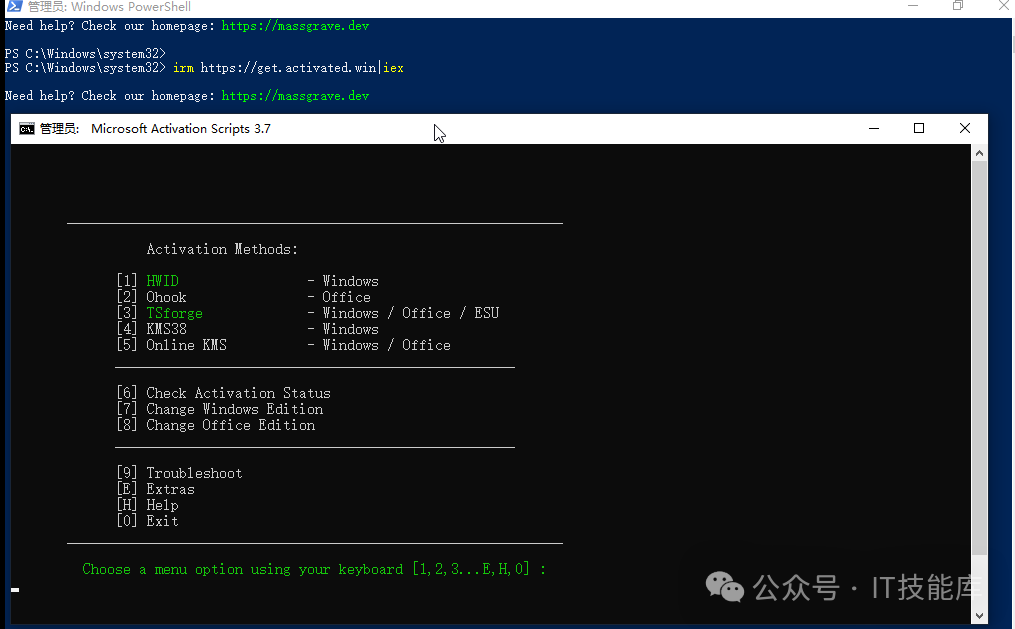Select the Ohook Office activation entry
1015x629 pixels.
[x=166, y=297]
